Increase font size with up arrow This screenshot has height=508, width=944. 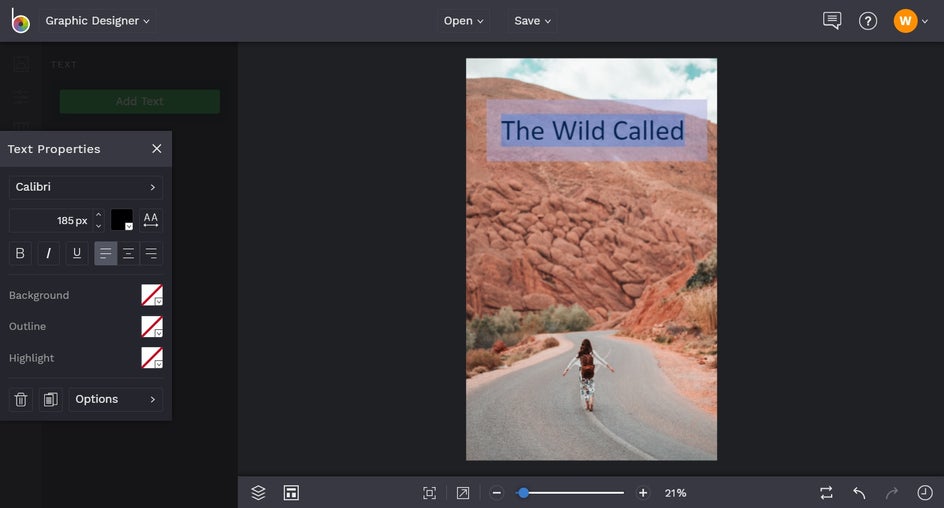point(99,214)
